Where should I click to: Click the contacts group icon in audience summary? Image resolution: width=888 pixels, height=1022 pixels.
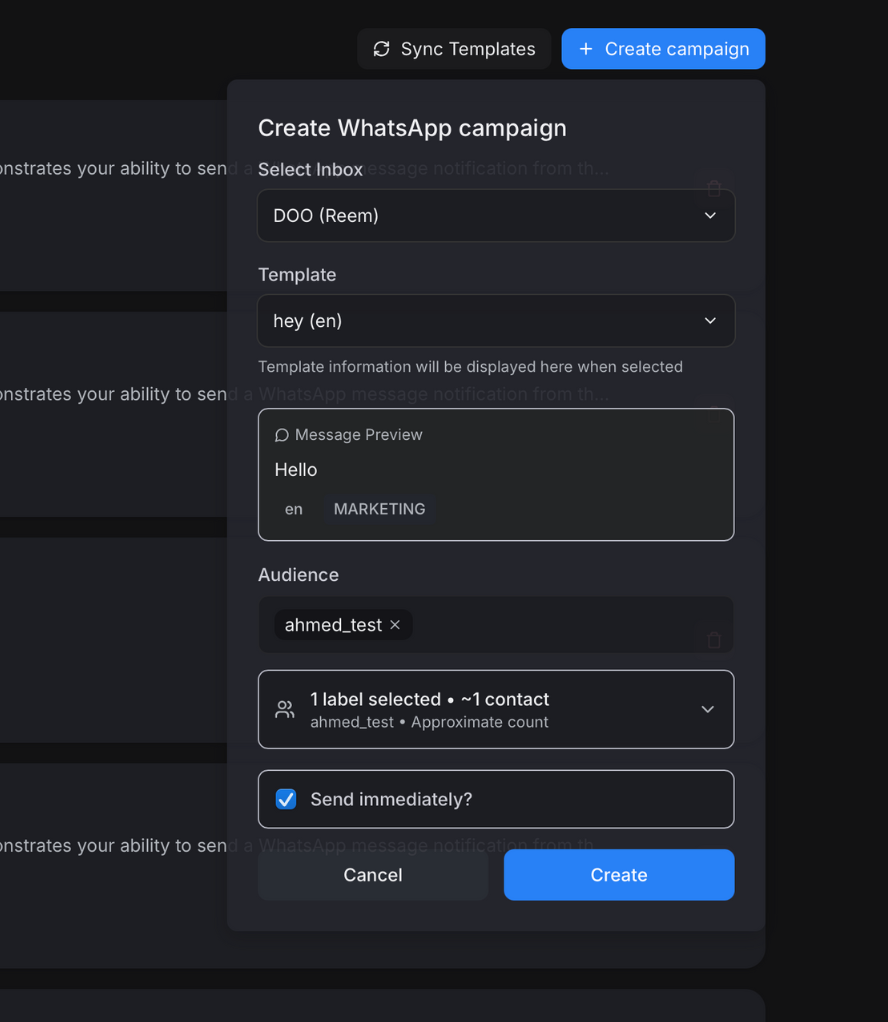tap(285, 709)
